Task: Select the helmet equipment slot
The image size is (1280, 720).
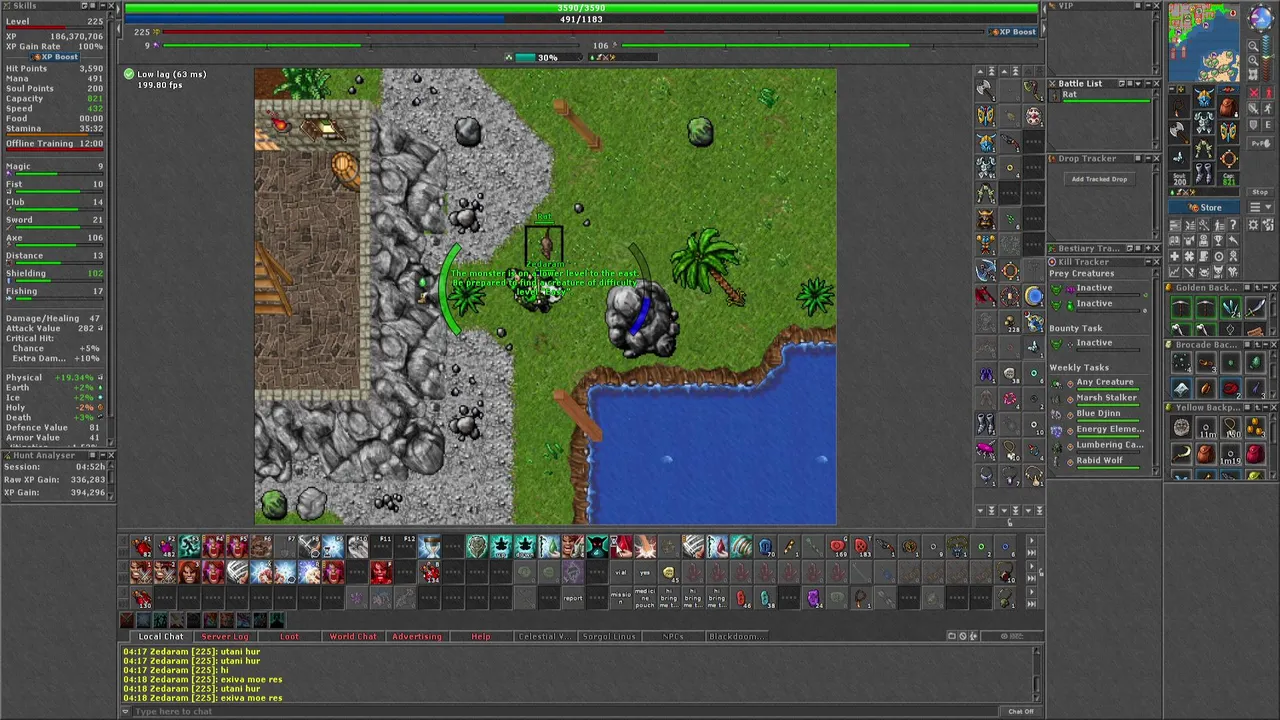Action: pos(1204,97)
